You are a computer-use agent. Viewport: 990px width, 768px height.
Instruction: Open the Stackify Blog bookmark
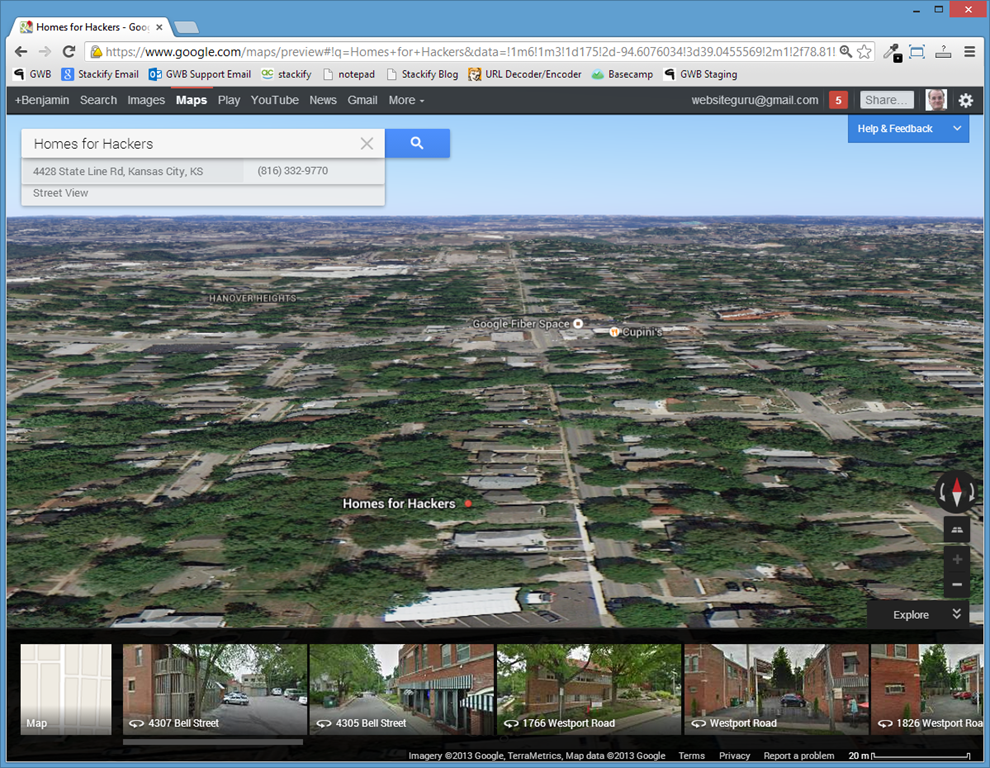coord(422,75)
